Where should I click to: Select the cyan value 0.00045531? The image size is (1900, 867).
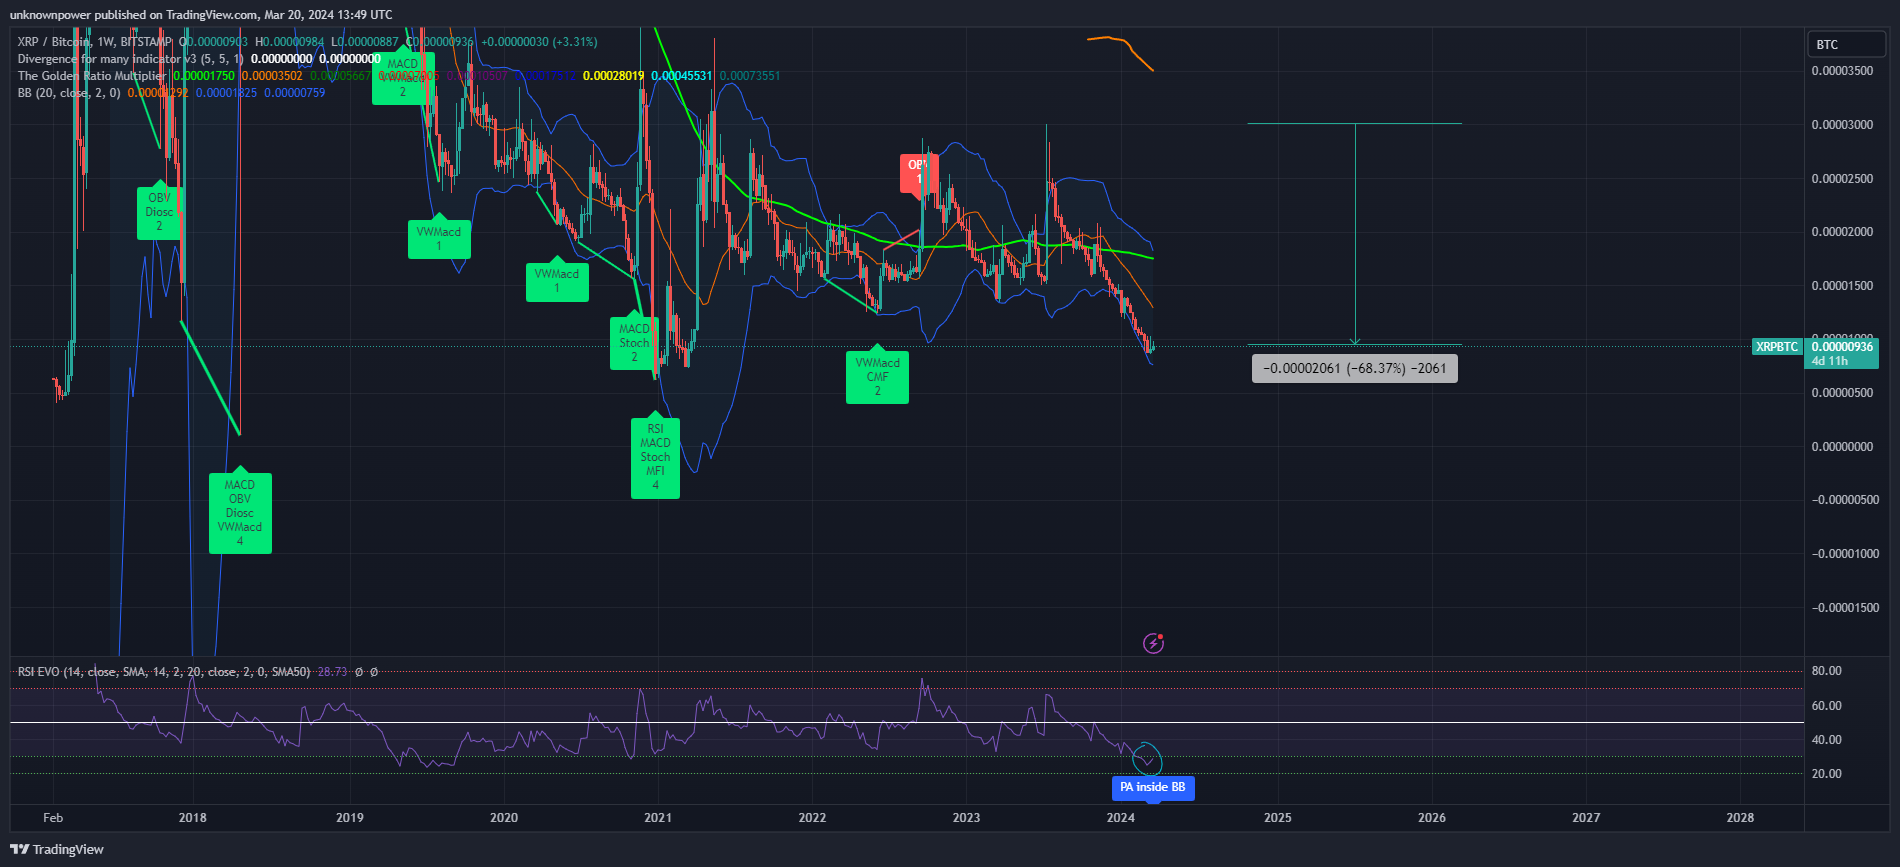pos(682,76)
